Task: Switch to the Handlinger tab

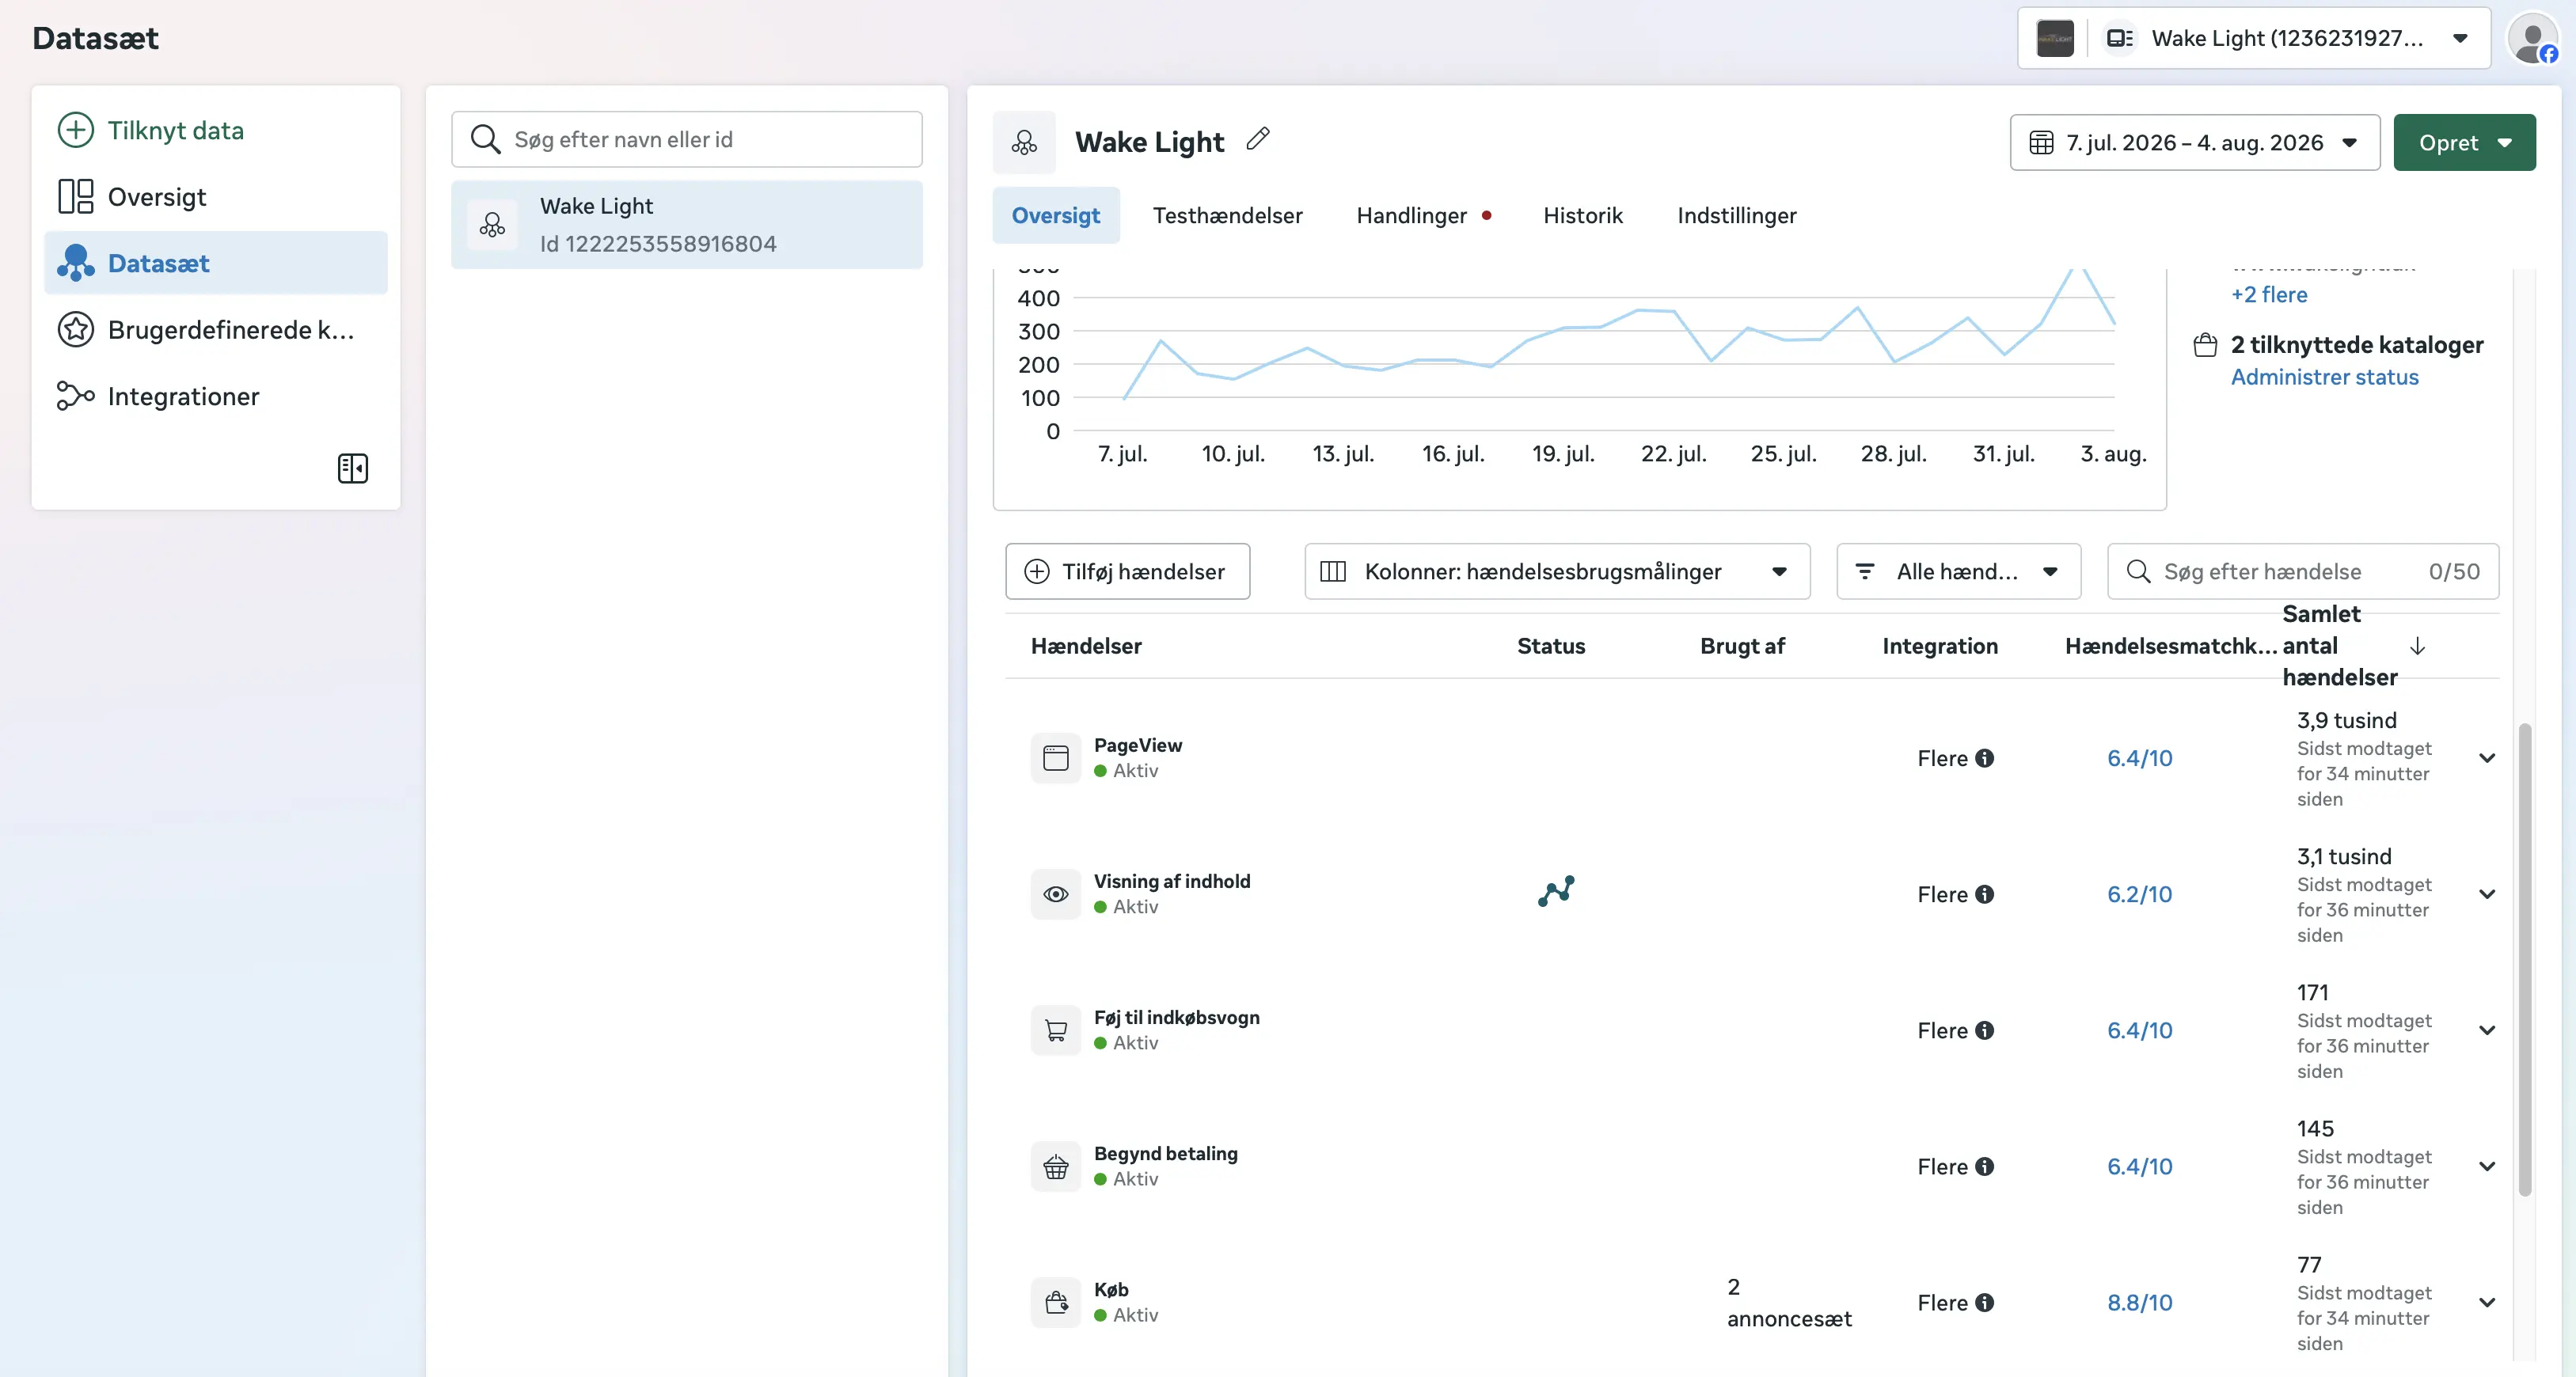Action: (x=1423, y=215)
